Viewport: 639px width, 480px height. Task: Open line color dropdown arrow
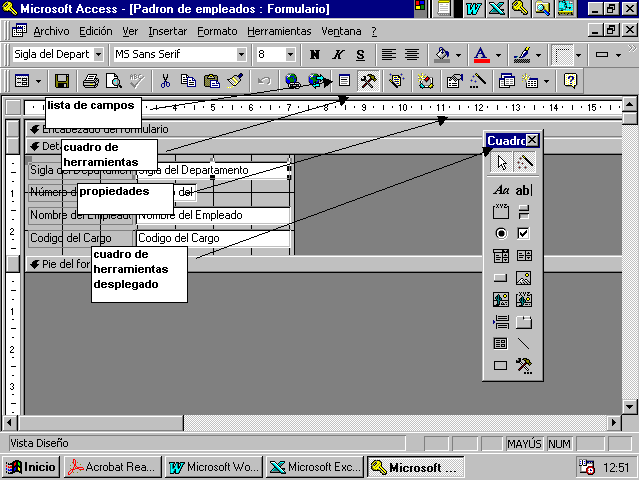point(538,55)
